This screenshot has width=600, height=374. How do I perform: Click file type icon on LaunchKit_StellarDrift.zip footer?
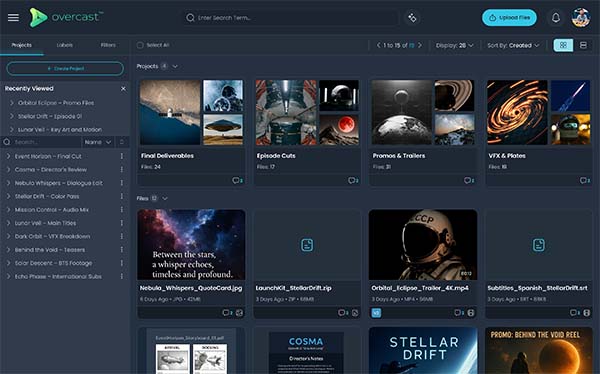click(x=355, y=313)
